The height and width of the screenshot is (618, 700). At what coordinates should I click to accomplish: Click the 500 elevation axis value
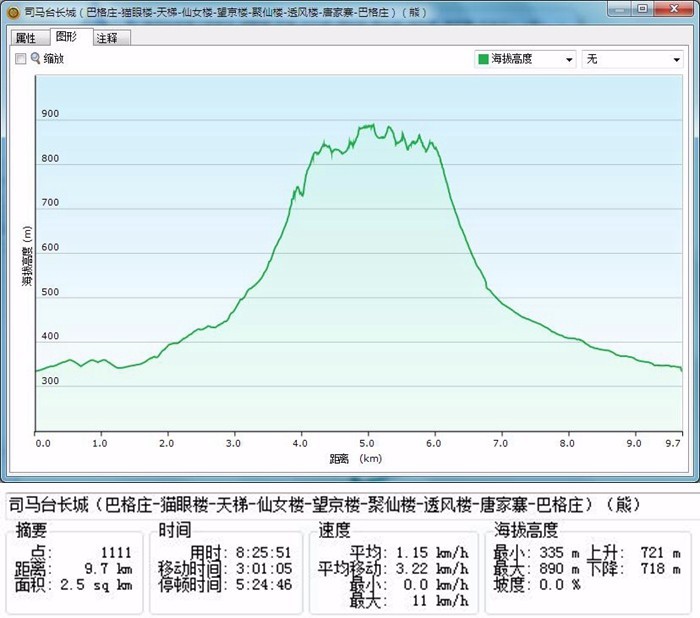(50, 292)
